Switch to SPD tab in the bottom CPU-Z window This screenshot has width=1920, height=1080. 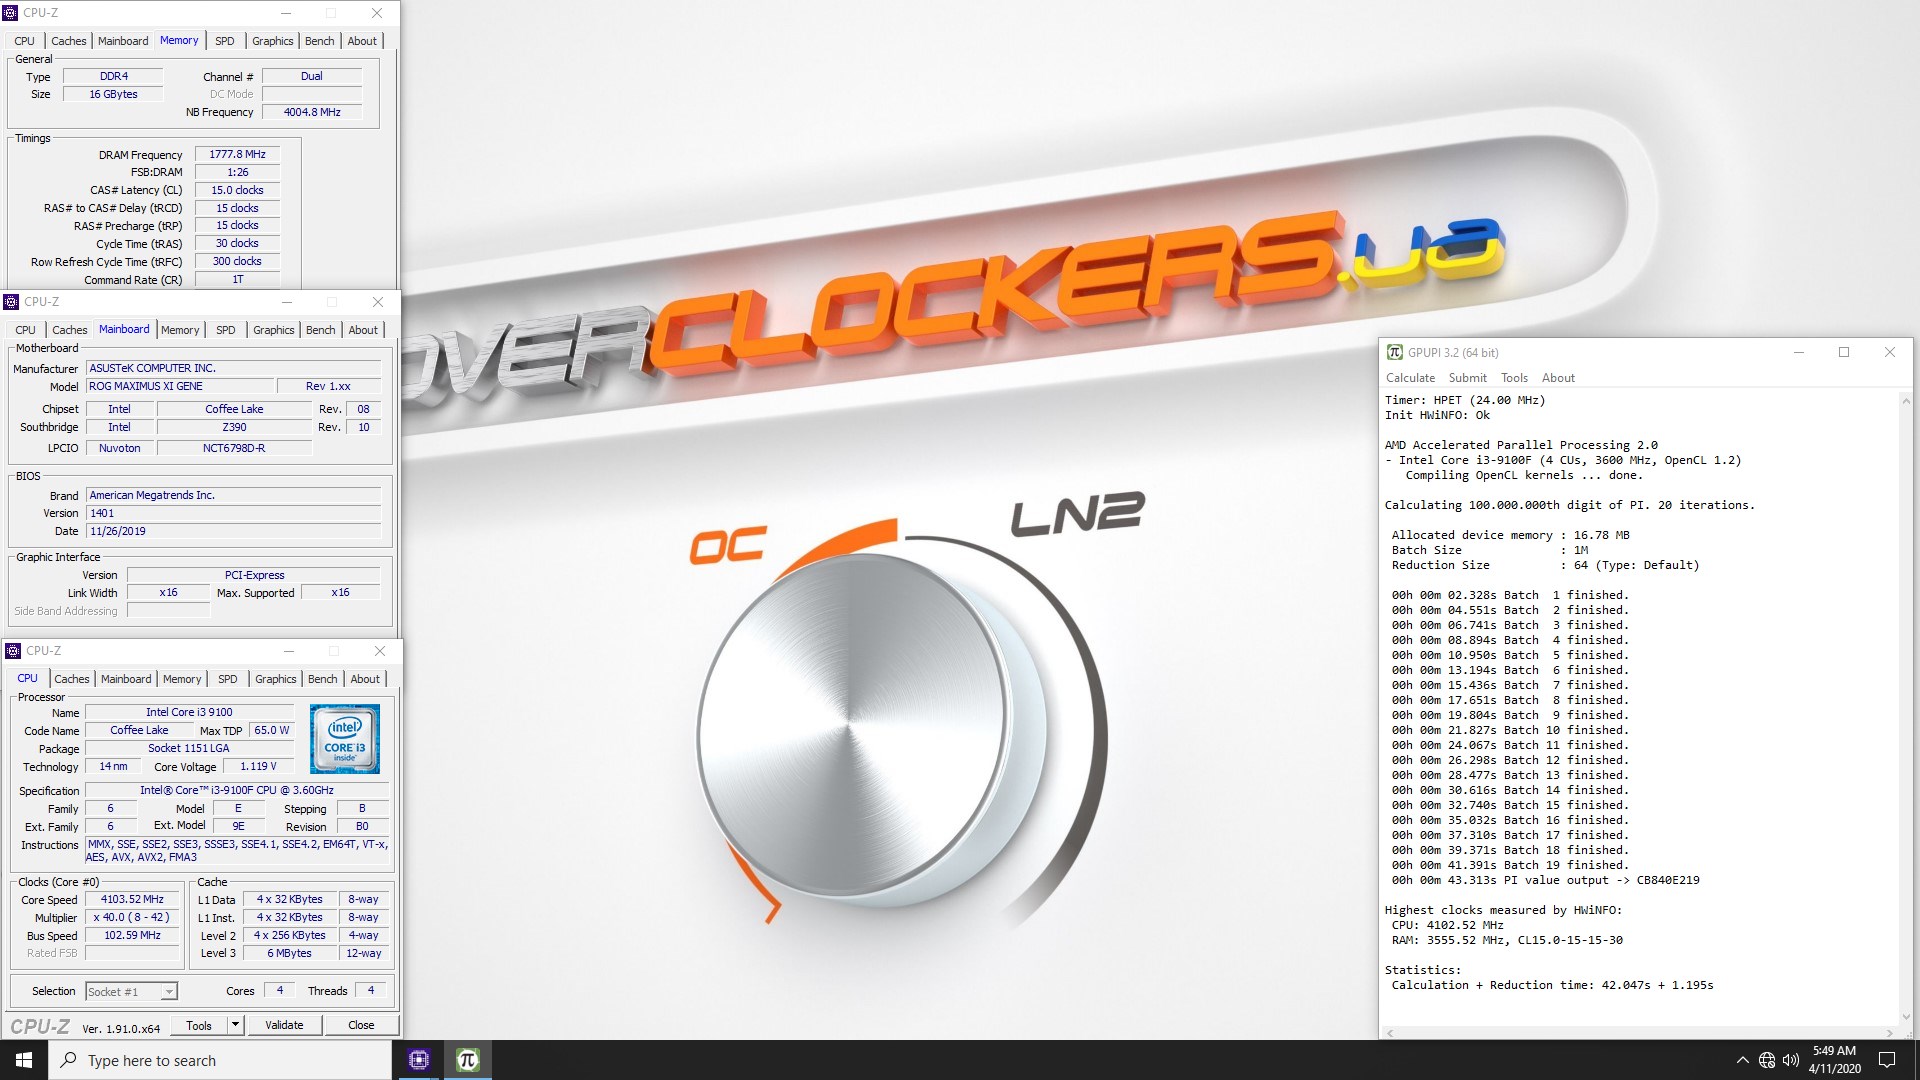228,679
